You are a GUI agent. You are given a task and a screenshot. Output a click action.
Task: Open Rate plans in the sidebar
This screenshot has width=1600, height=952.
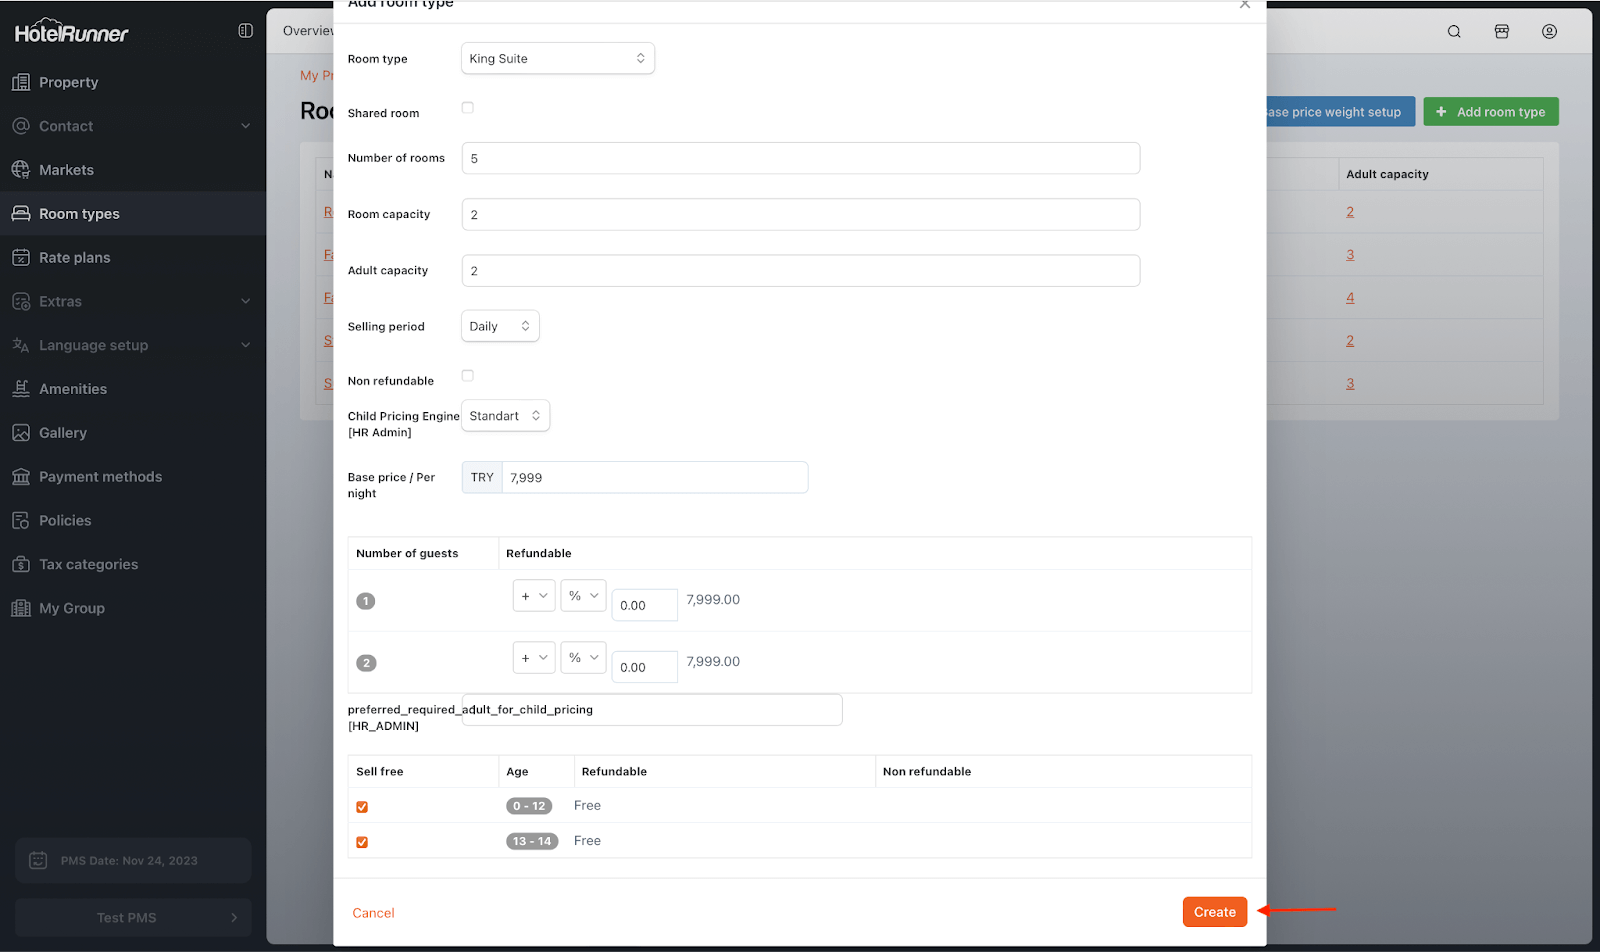pos(75,258)
